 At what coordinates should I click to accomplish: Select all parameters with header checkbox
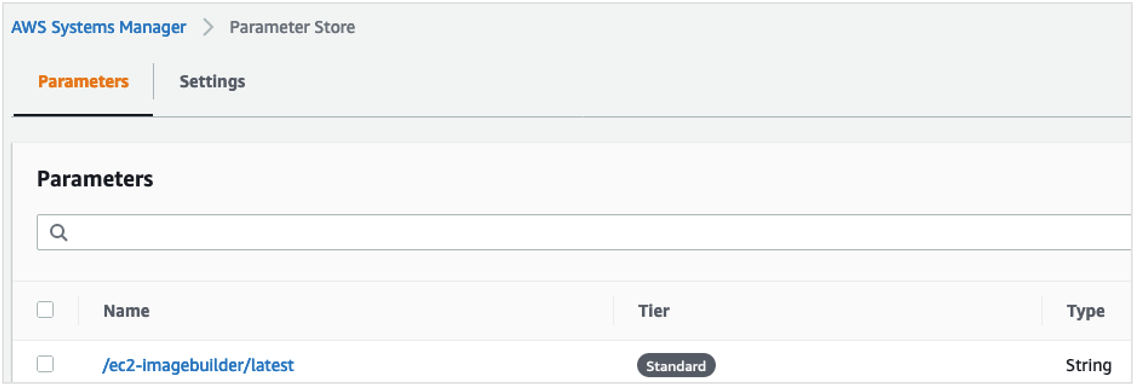[45, 310]
